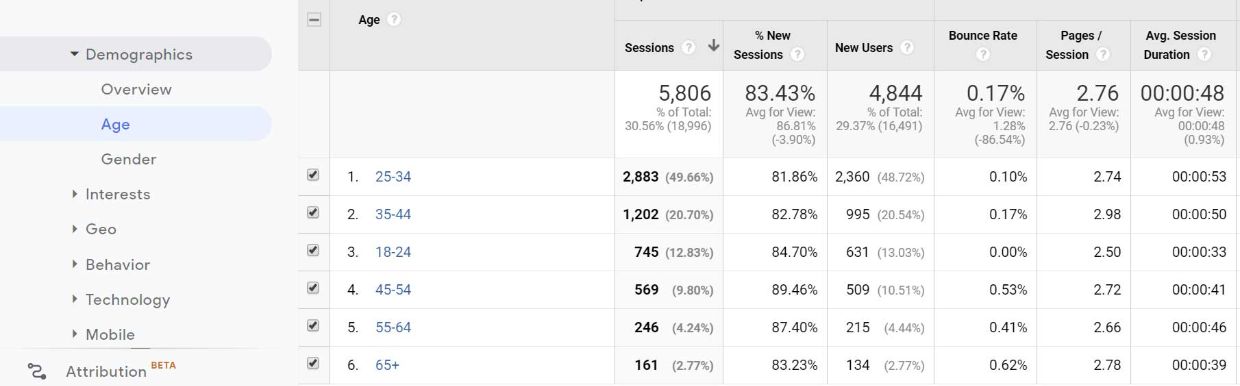Uncheck the 25-34 age row checkbox
The height and width of the screenshot is (386, 1240).
[313, 175]
